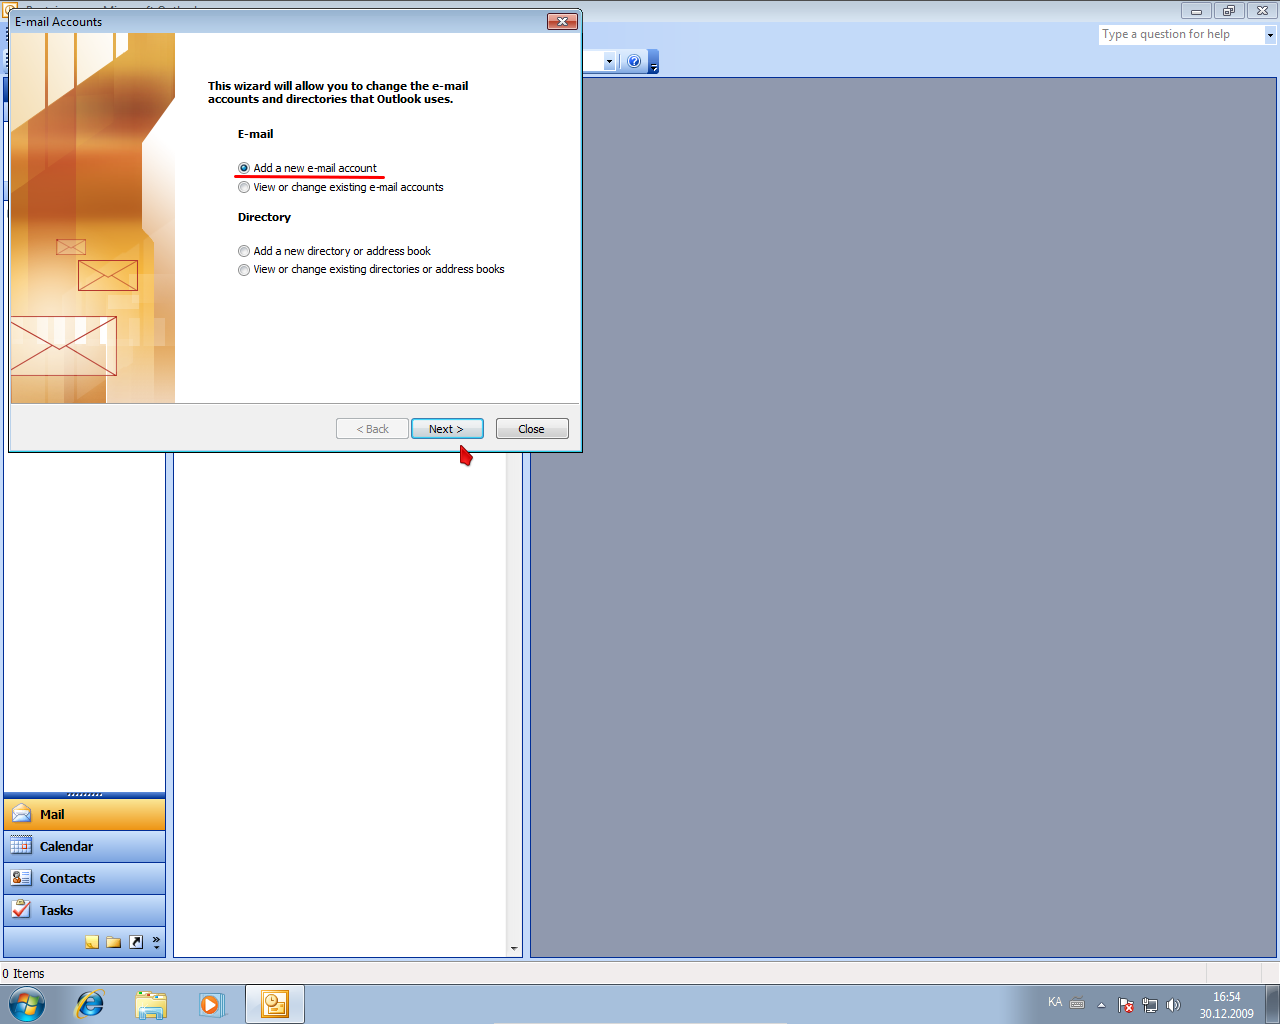Open the Folder List icon
The height and width of the screenshot is (1024, 1280).
114,942
